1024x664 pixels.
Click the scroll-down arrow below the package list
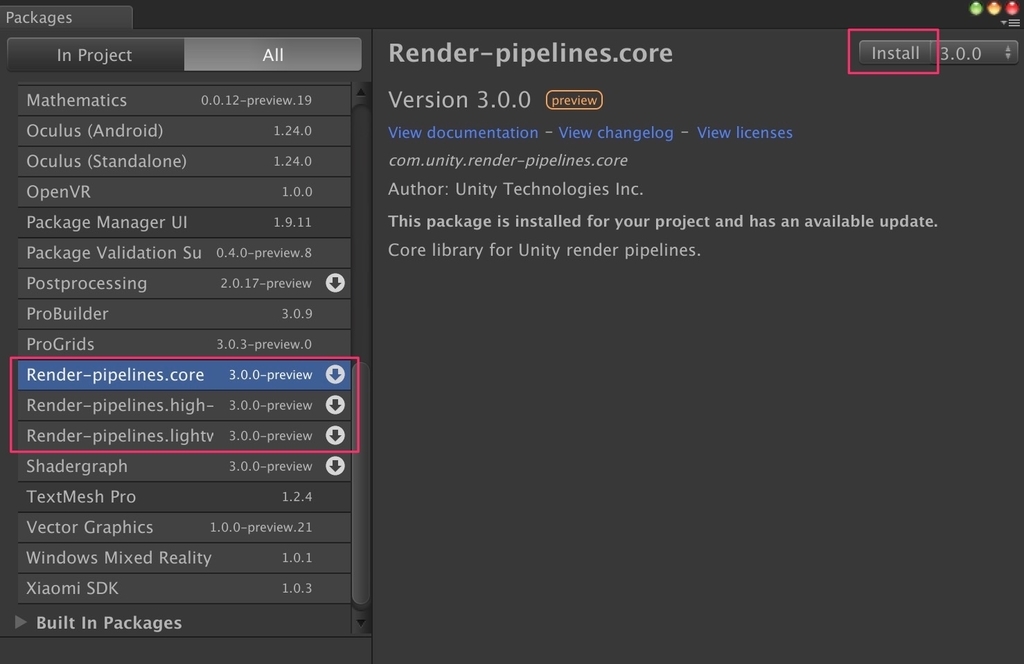pyautogui.click(x=361, y=622)
